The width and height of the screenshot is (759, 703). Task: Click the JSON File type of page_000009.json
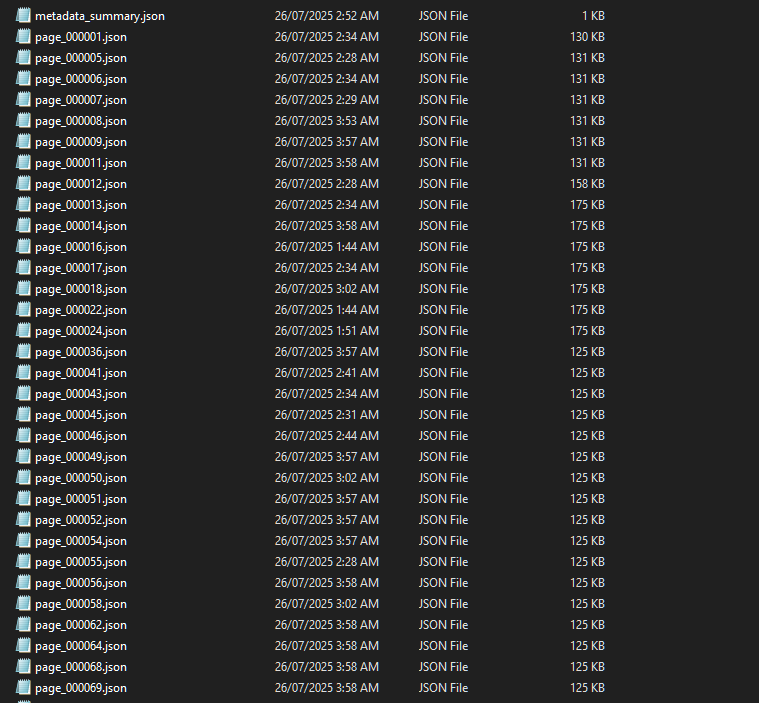pyautogui.click(x=443, y=141)
